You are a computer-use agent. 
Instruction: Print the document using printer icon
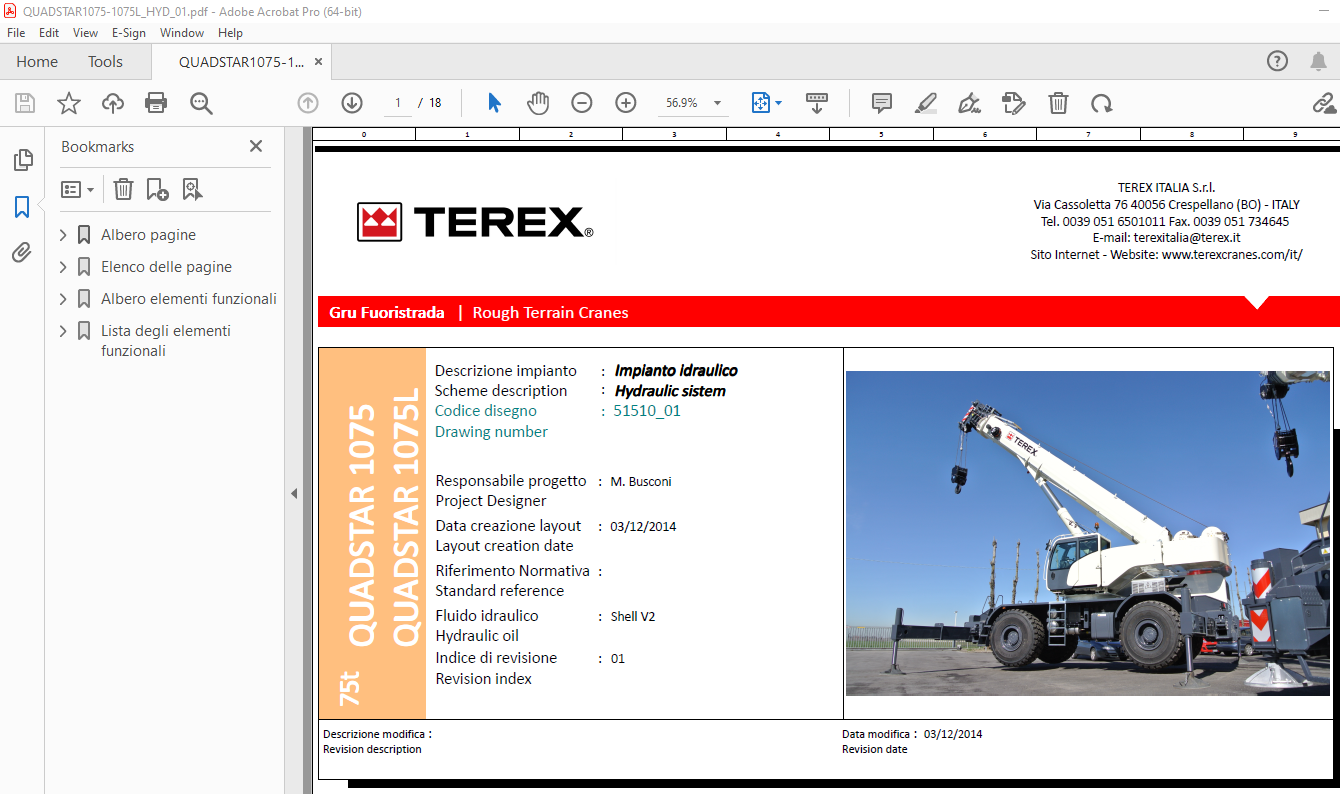pyautogui.click(x=156, y=103)
